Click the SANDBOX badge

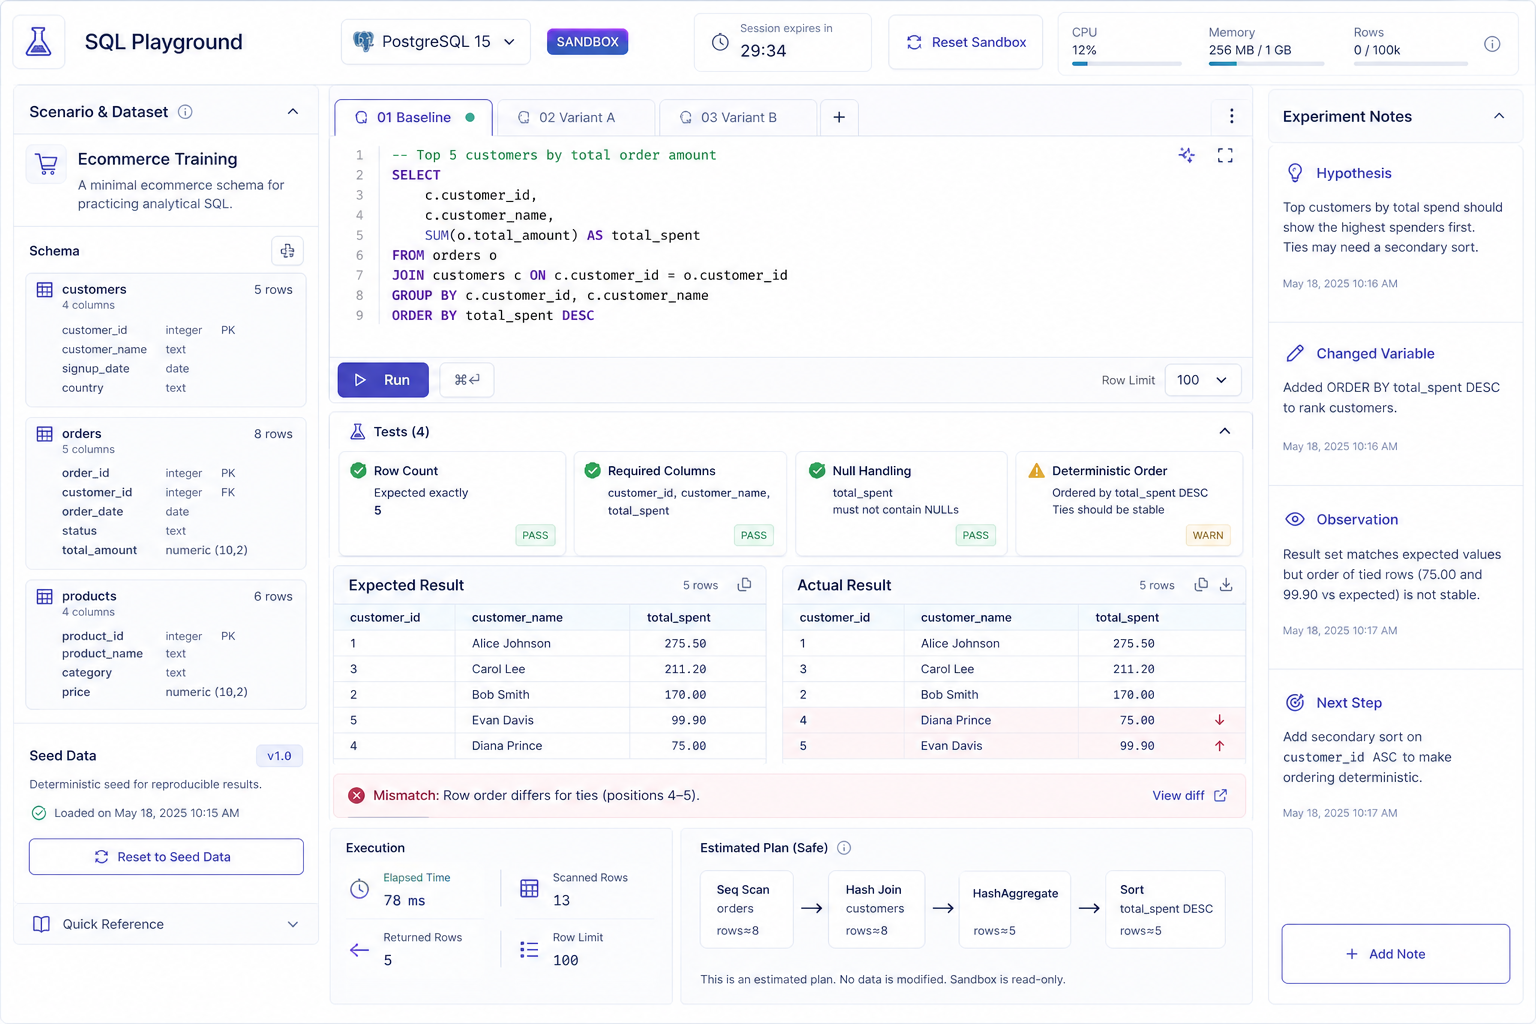(587, 42)
